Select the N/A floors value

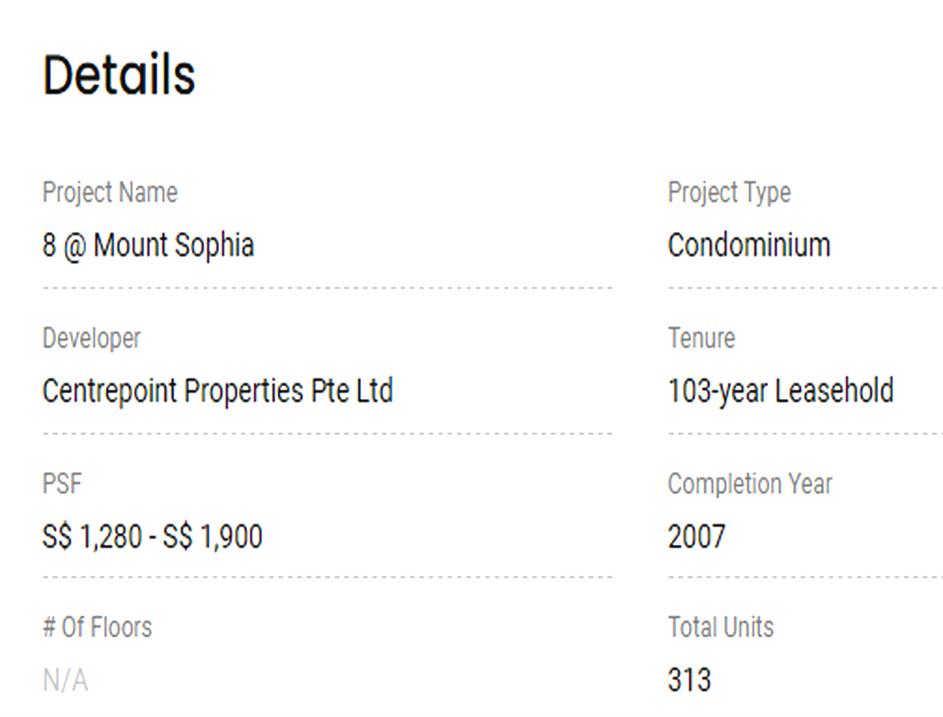coord(65,681)
